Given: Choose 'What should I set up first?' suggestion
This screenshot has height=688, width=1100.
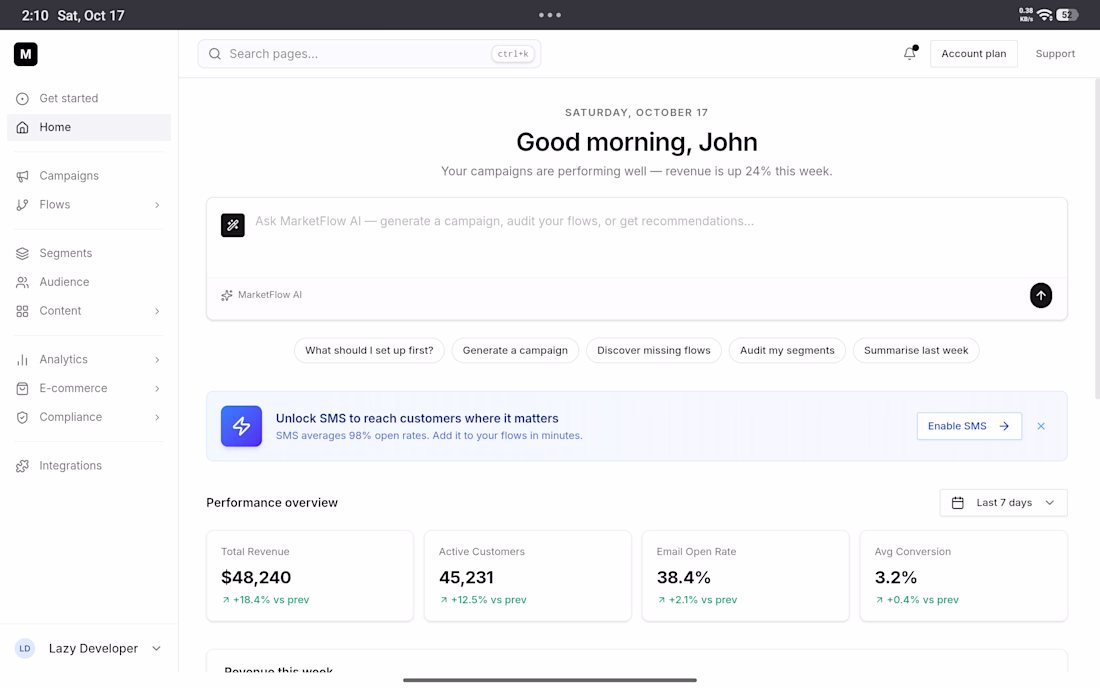Looking at the screenshot, I should (x=369, y=351).
